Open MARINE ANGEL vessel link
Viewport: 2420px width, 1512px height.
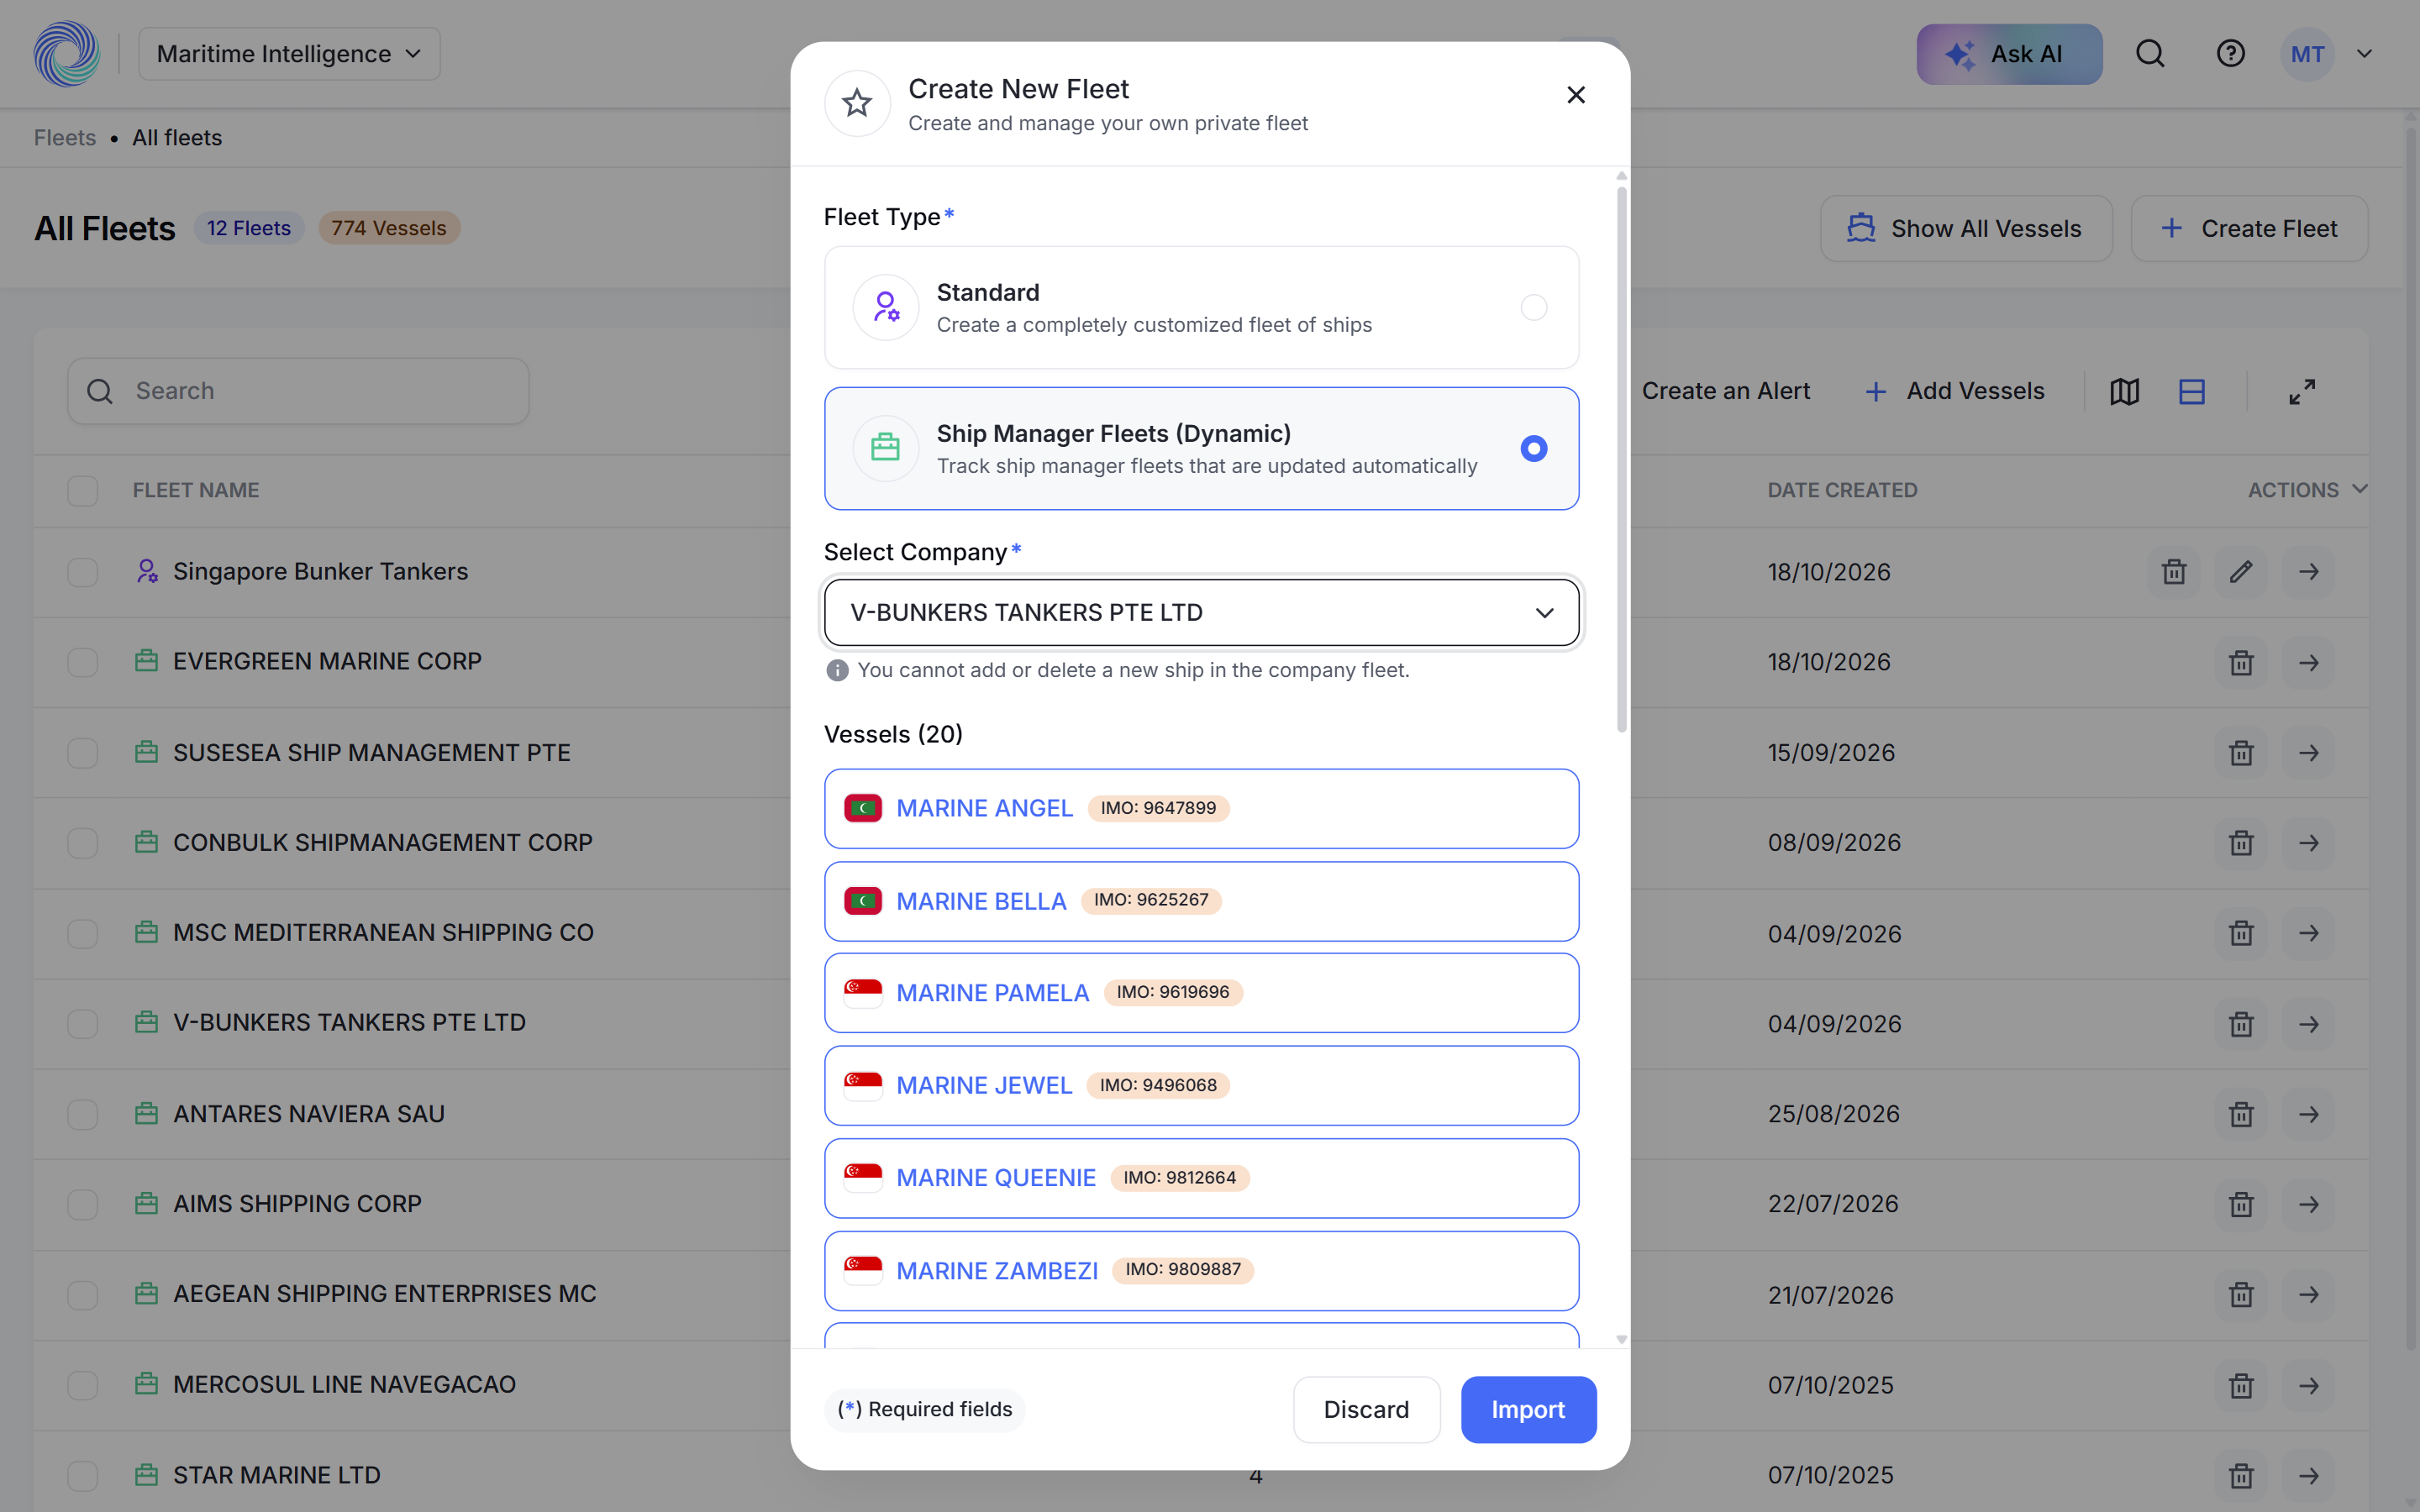983,808
